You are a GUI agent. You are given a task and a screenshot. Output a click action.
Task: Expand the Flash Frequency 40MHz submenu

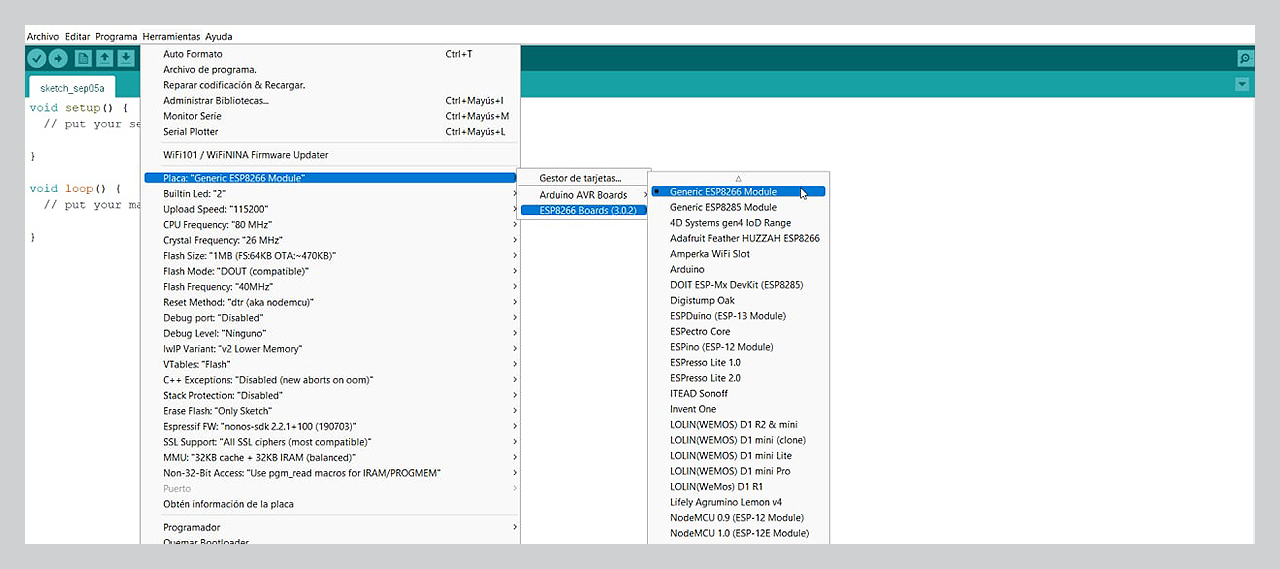(x=330, y=287)
